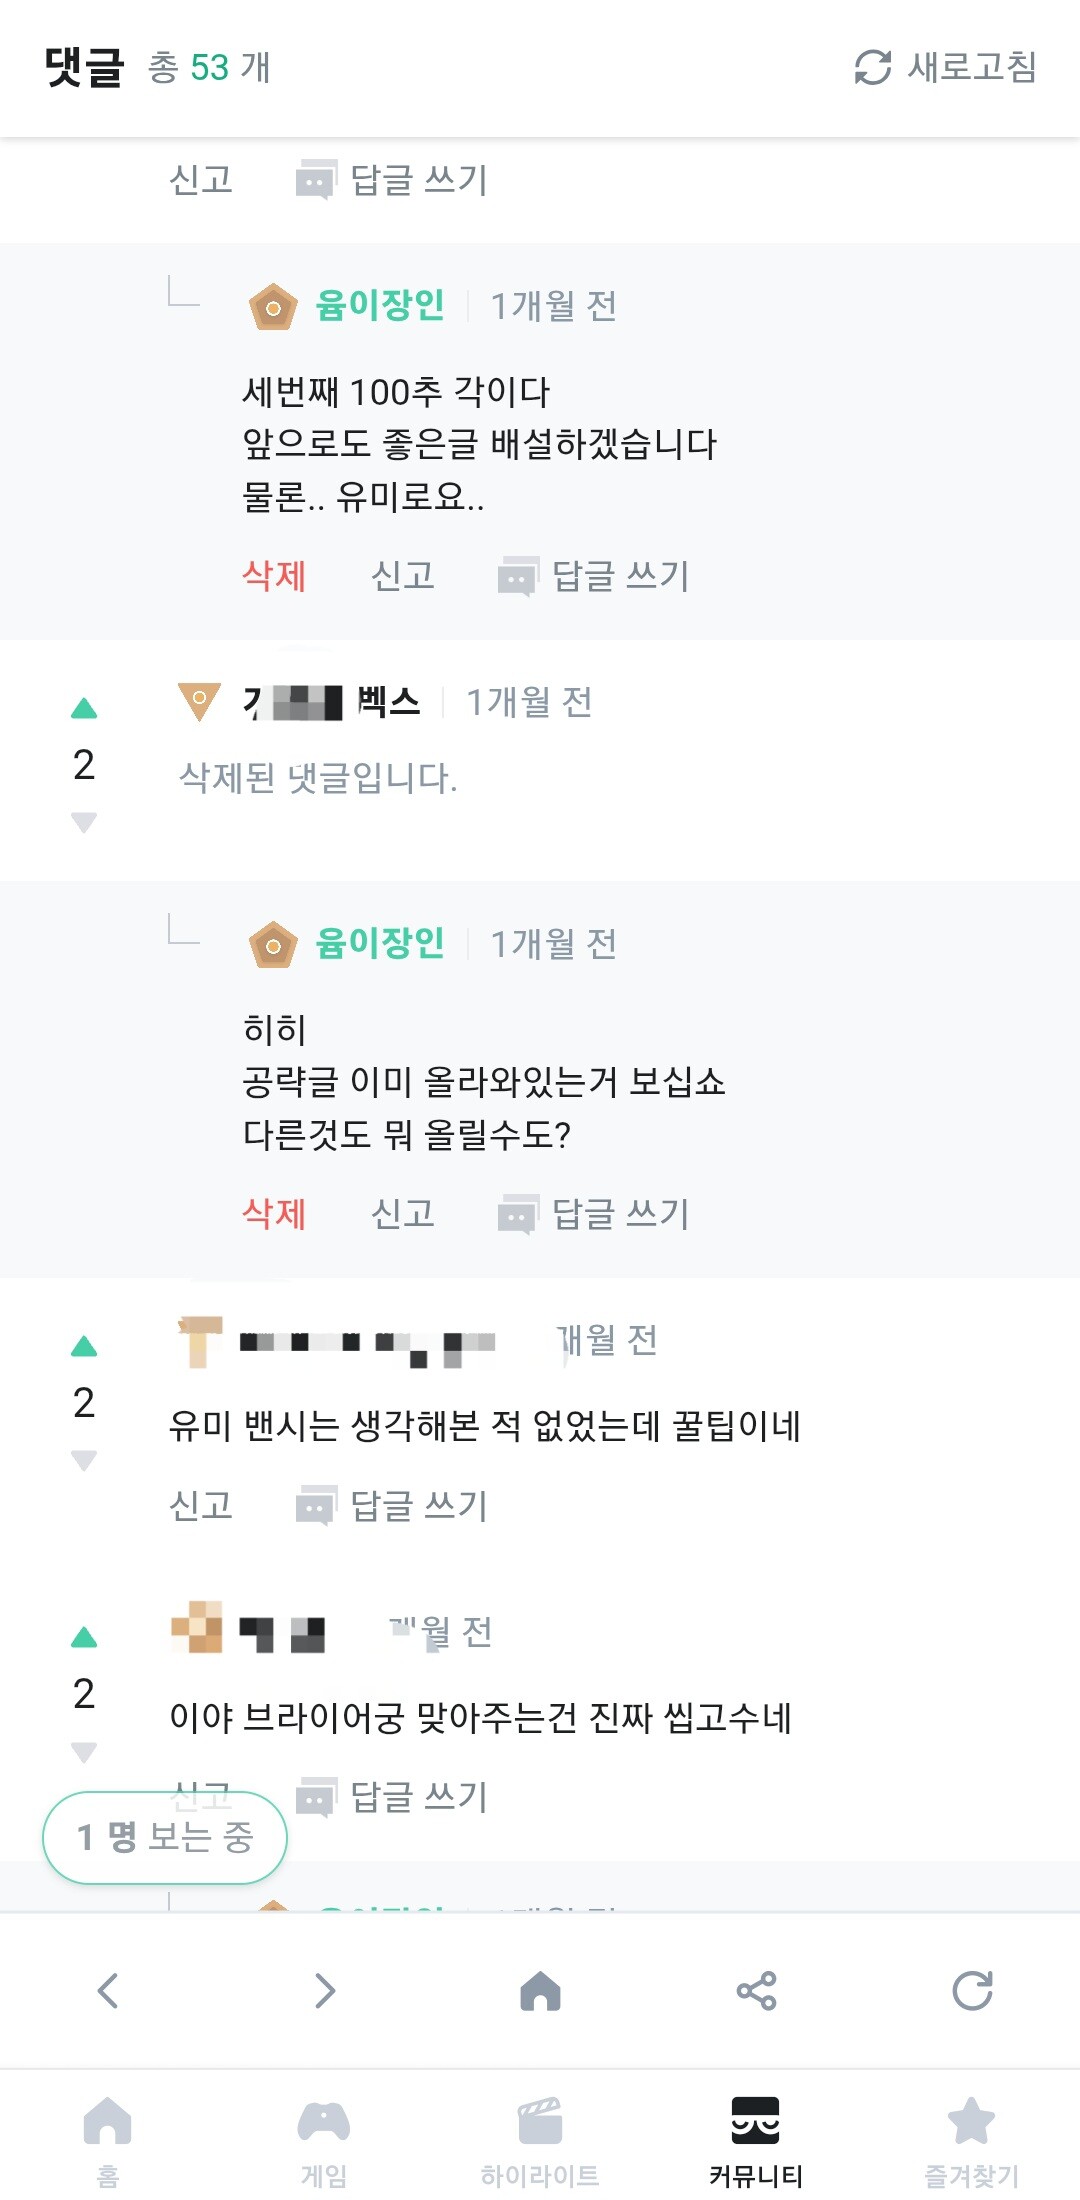Delete the 세번째 100추 각이다 reply
Viewport: 1080px width, 2200px height.
(274, 575)
